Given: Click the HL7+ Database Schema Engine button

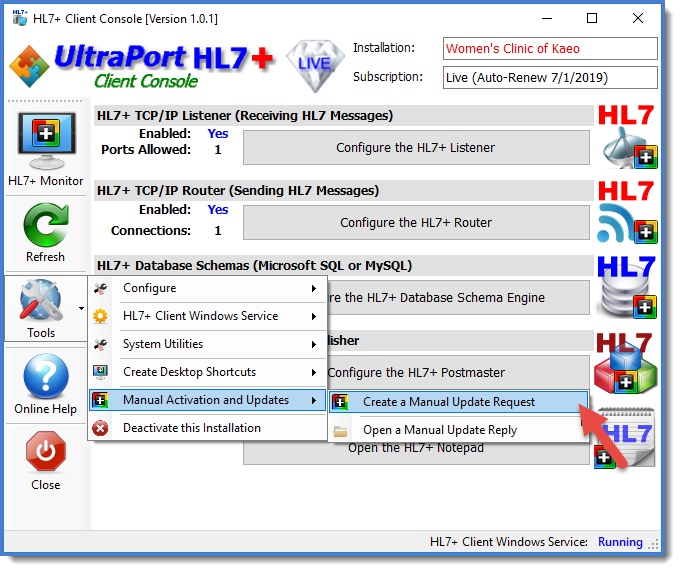Looking at the screenshot, I should point(458,297).
